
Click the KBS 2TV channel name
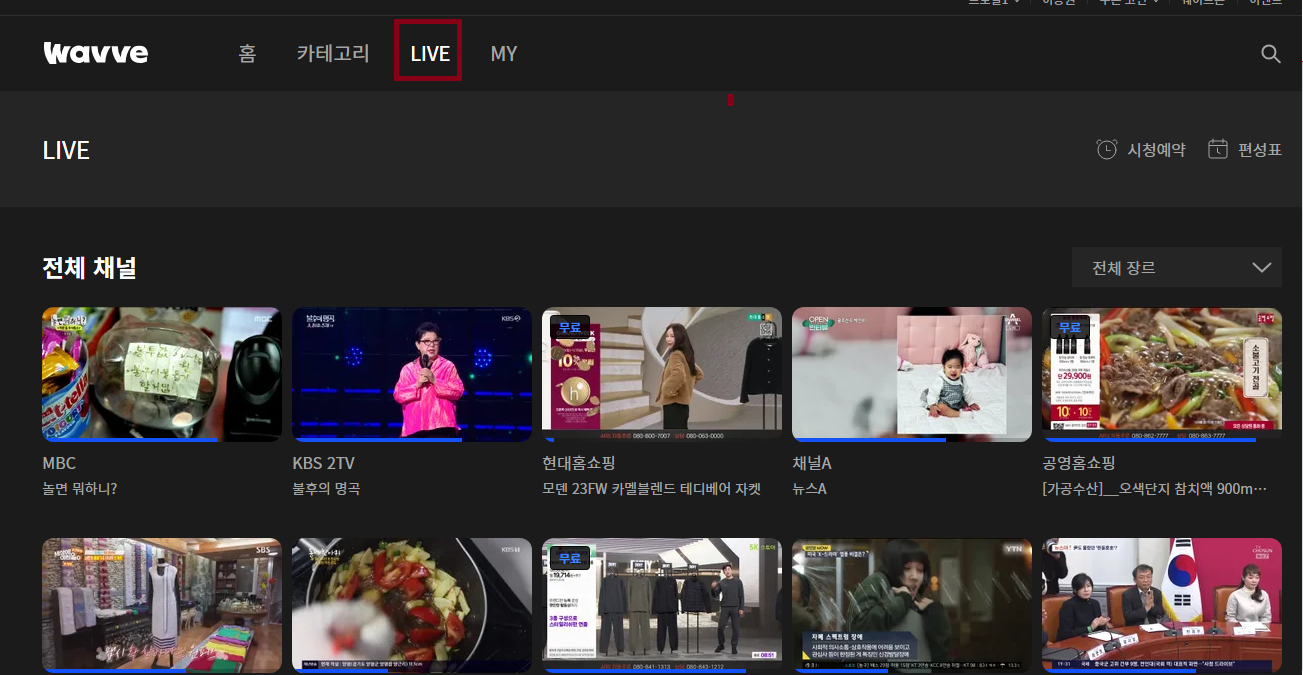coord(323,463)
